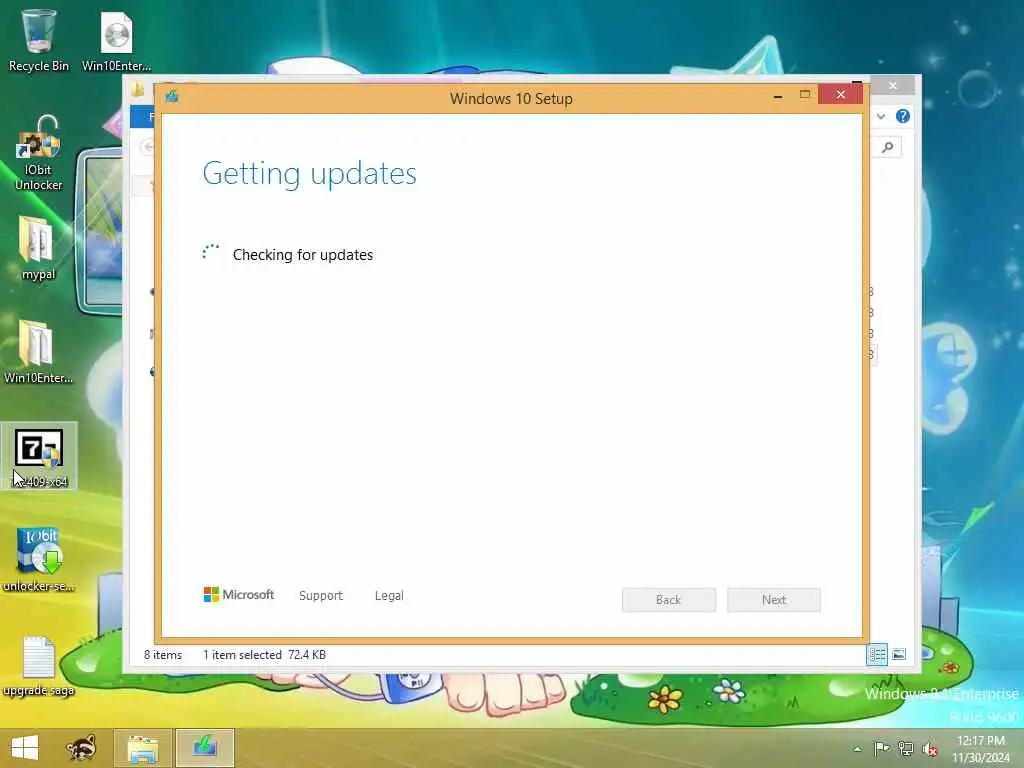1024x768 pixels.
Task: Open Explorer help question mark icon
Action: pyautogui.click(x=903, y=116)
